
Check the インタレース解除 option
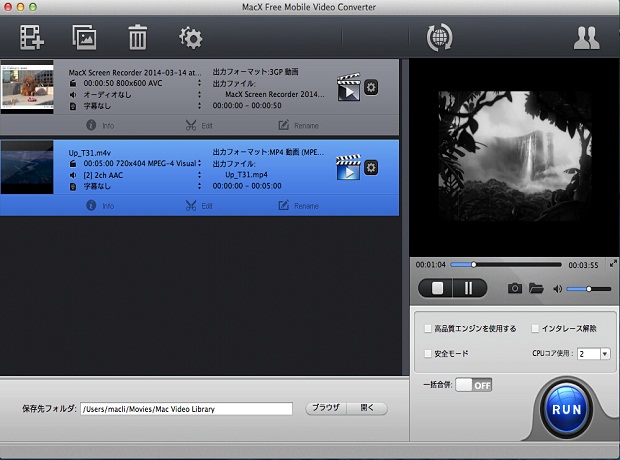(x=536, y=328)
